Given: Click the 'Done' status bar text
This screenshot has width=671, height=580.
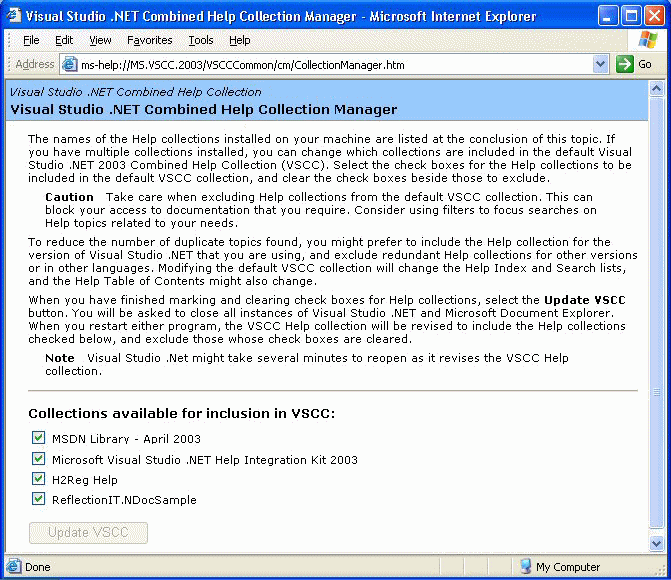Looking at the screenshot, I should [38, 567].
